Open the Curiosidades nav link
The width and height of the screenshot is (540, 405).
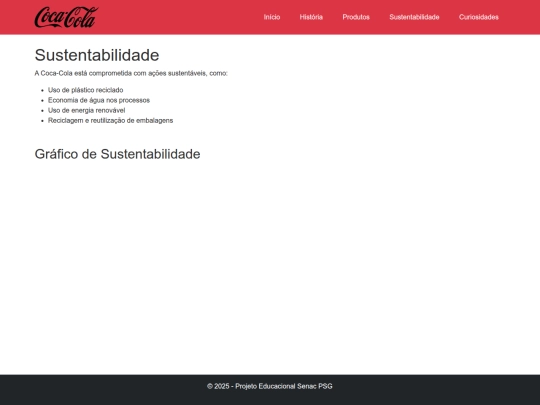pyautogui.click(x=478, y=17)
